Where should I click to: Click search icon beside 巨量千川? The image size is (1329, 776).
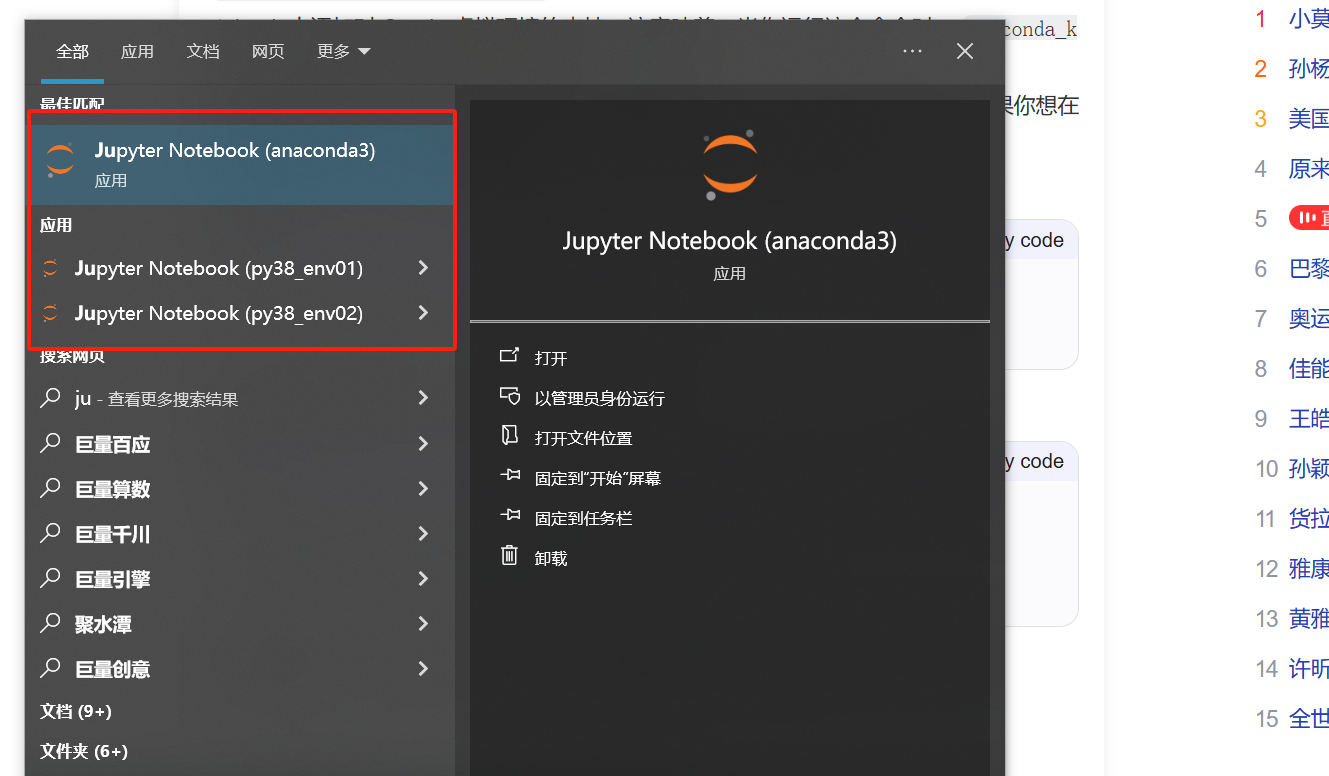[50, 533]
